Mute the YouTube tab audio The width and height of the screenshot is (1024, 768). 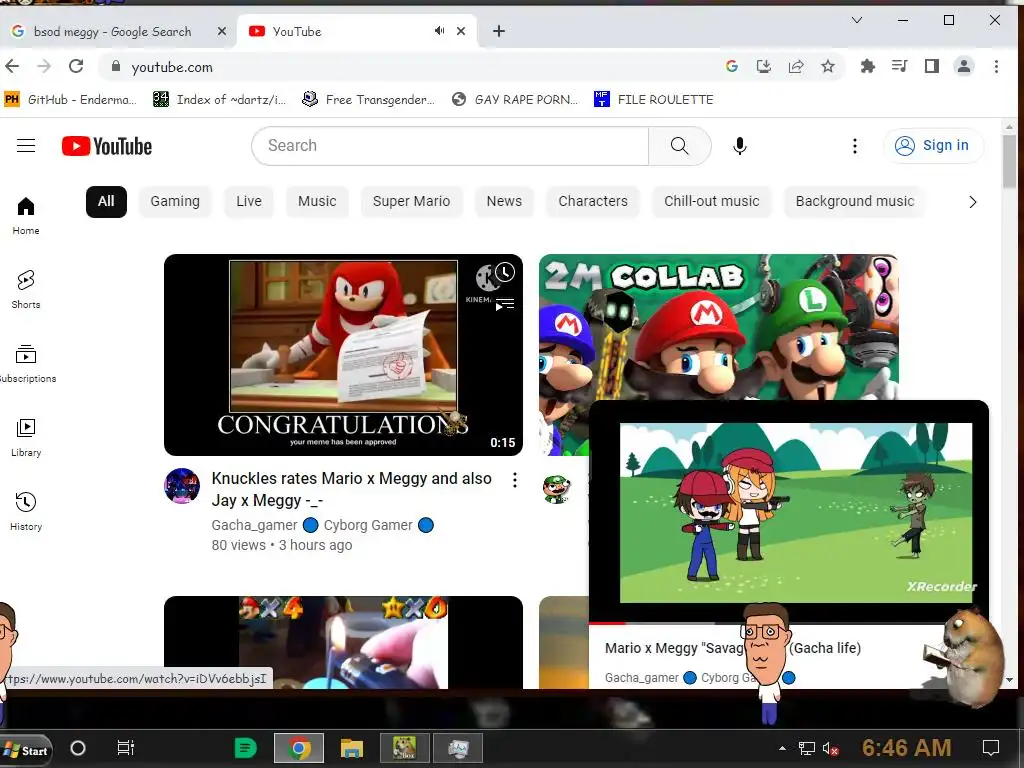click(x=440, y=31)
